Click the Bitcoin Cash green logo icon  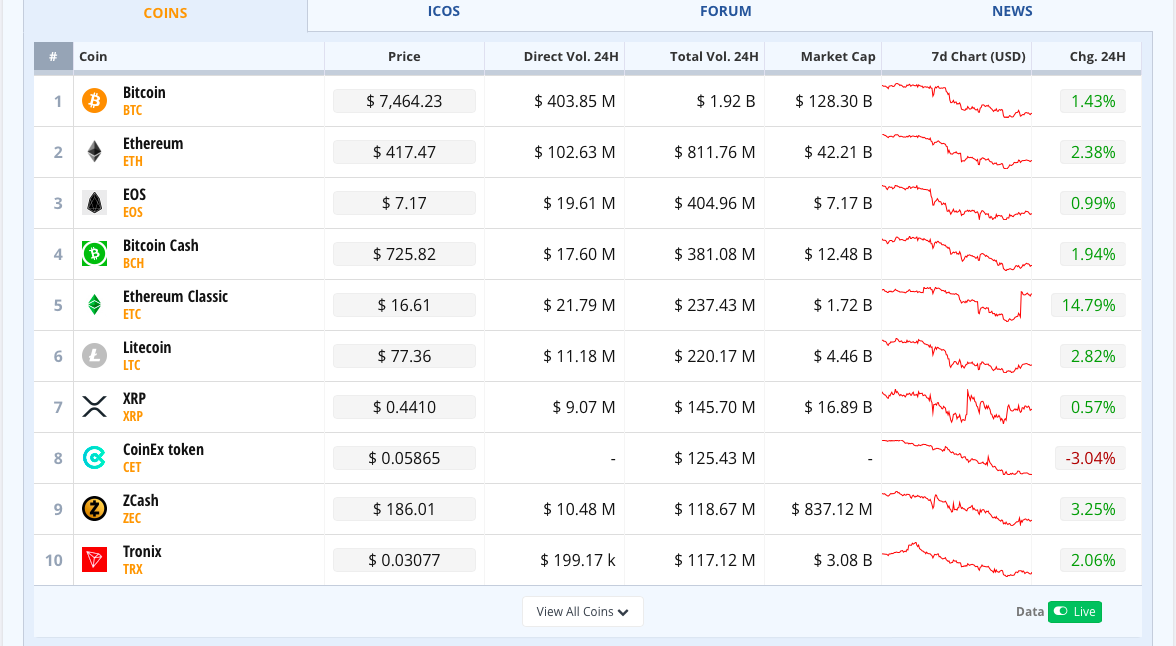94,254
